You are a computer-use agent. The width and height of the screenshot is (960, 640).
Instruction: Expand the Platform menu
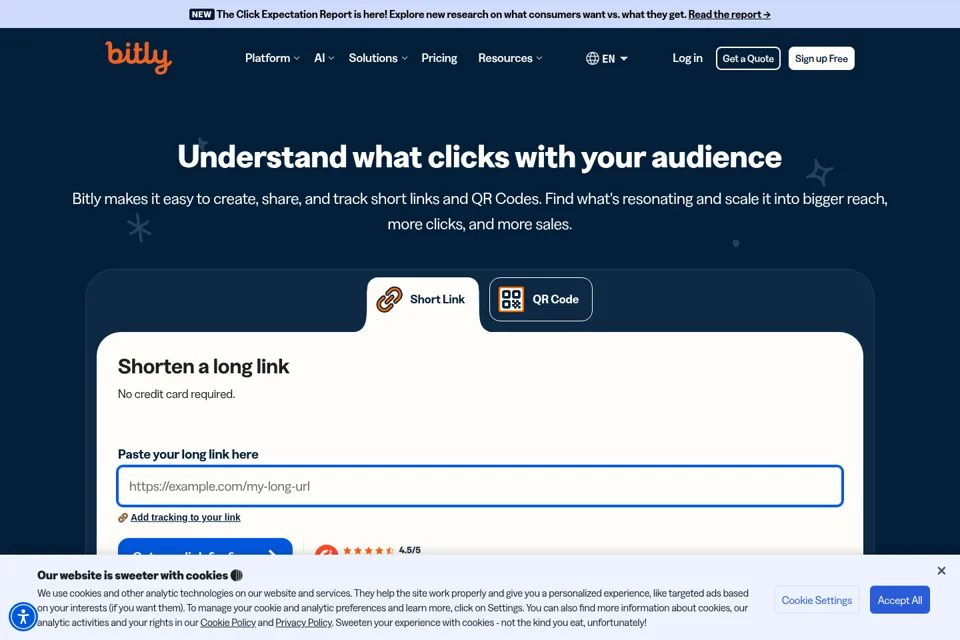(272, 58)
